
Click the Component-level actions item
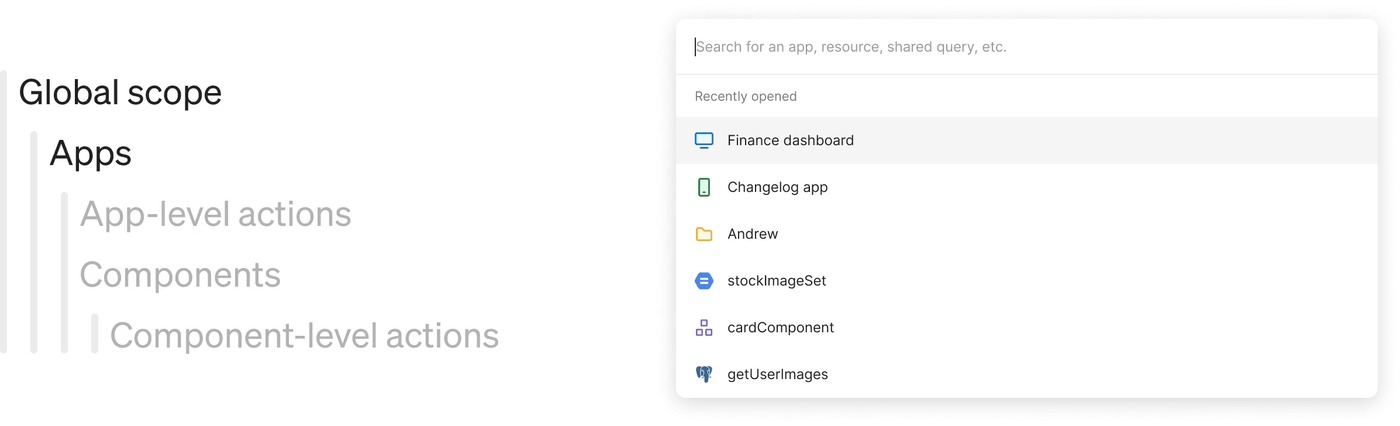click(304, 336)
